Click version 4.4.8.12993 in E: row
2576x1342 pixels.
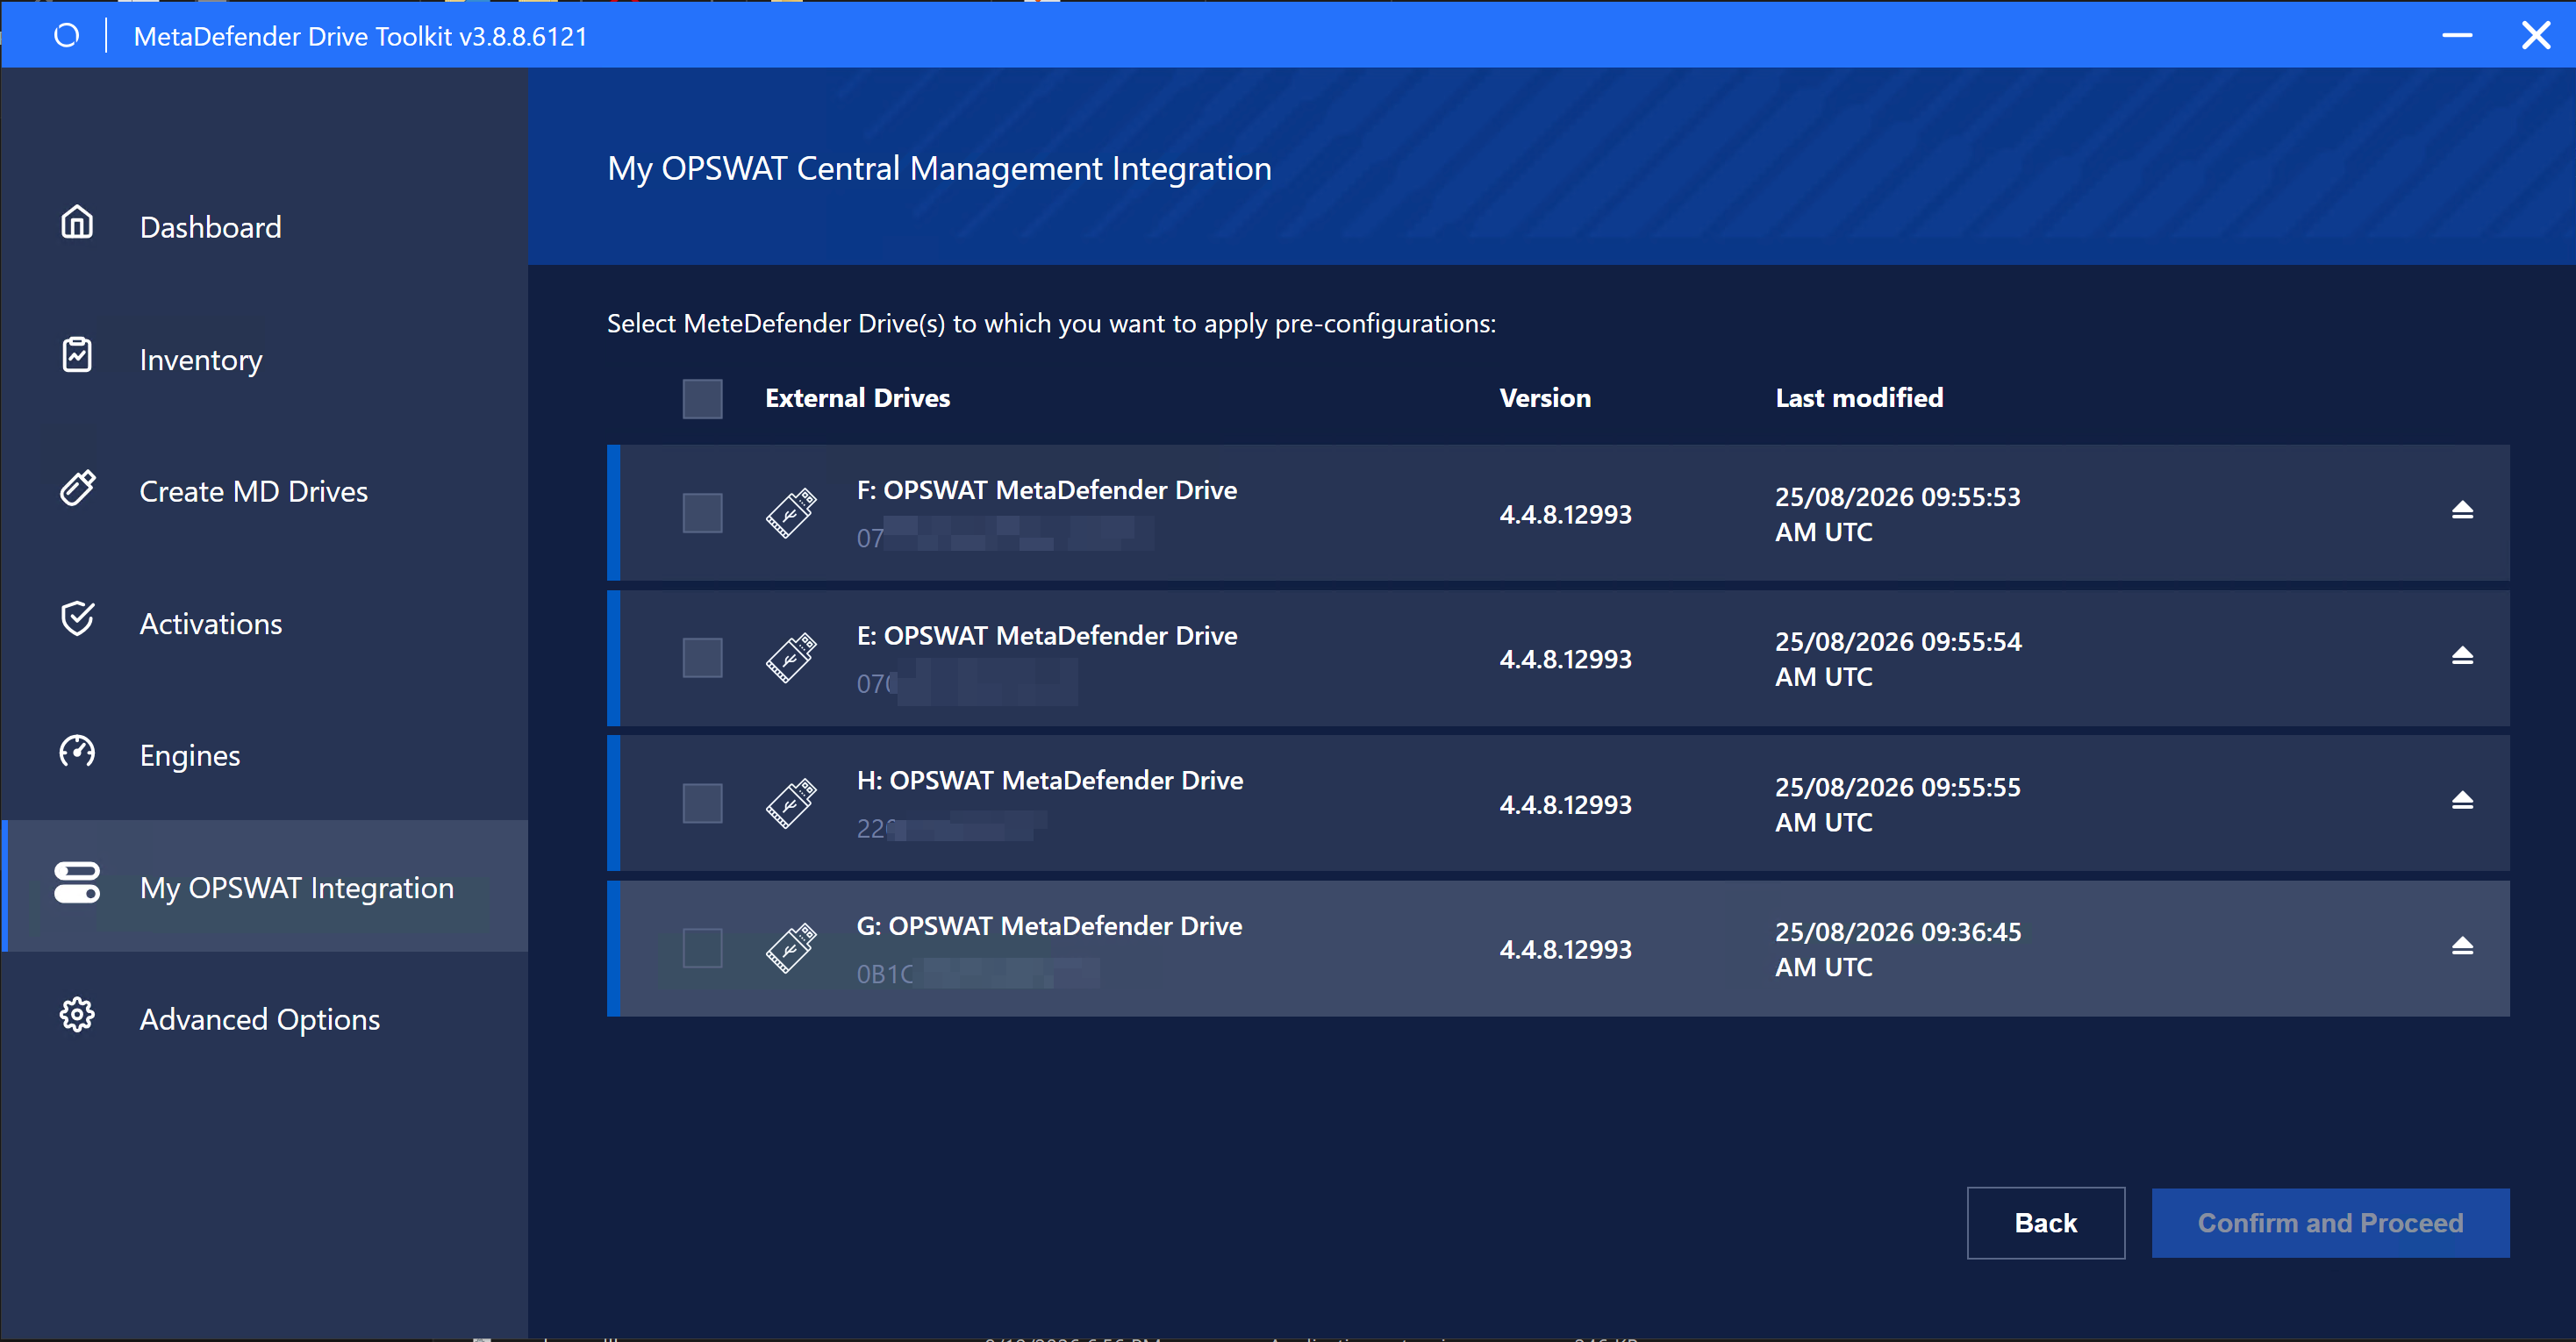tap(1565, 659)
